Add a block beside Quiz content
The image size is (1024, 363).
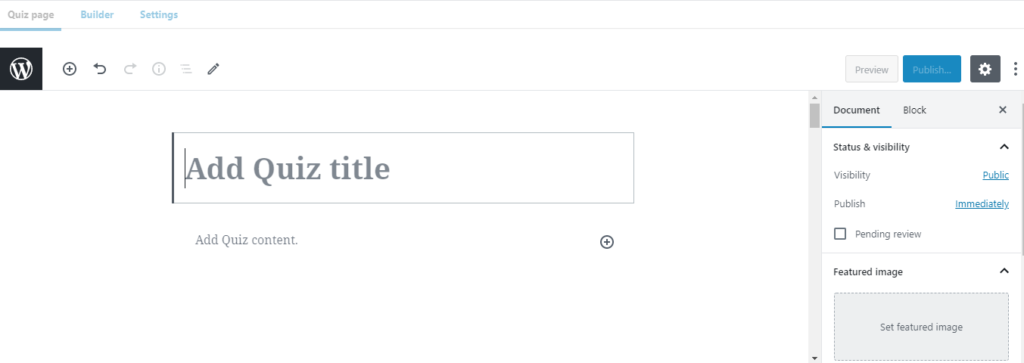[x=607, y=242]
